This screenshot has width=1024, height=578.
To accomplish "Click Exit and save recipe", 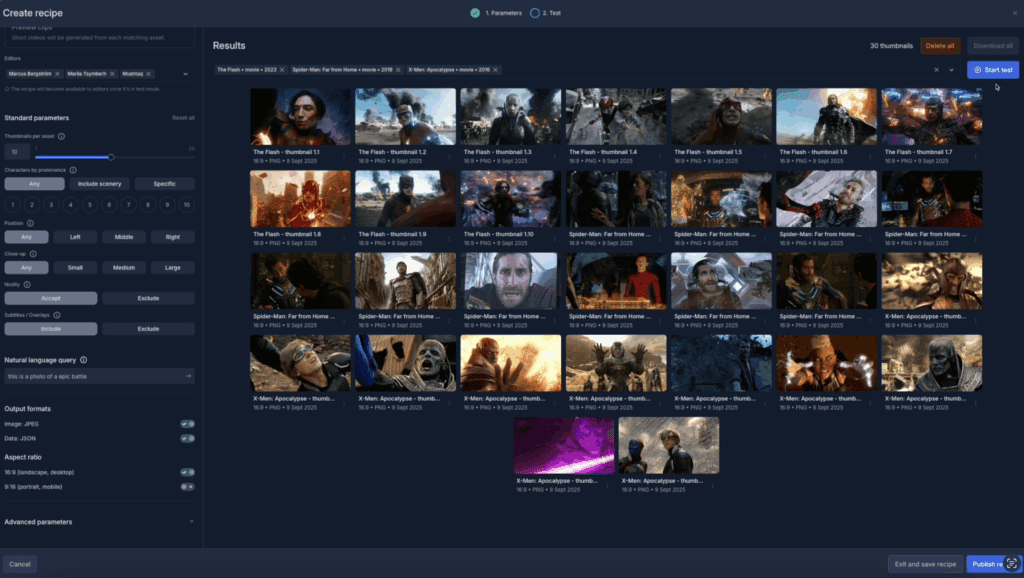I will click(x=925, y=564).
